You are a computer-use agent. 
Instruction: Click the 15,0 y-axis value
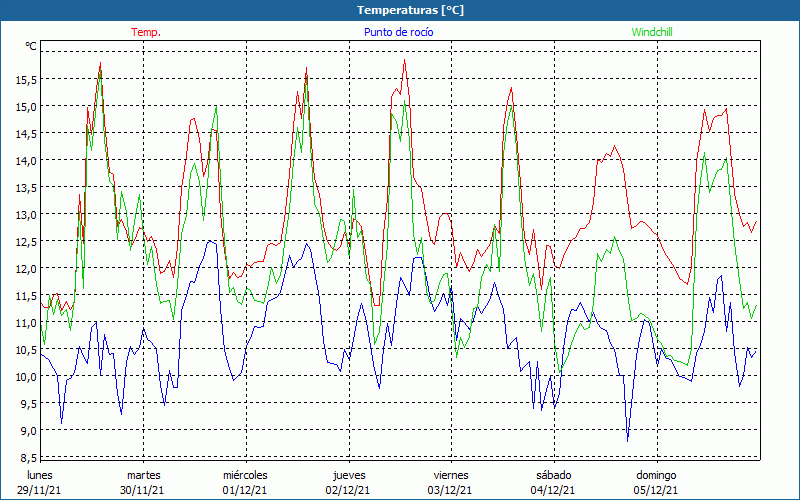click(27, 107)
